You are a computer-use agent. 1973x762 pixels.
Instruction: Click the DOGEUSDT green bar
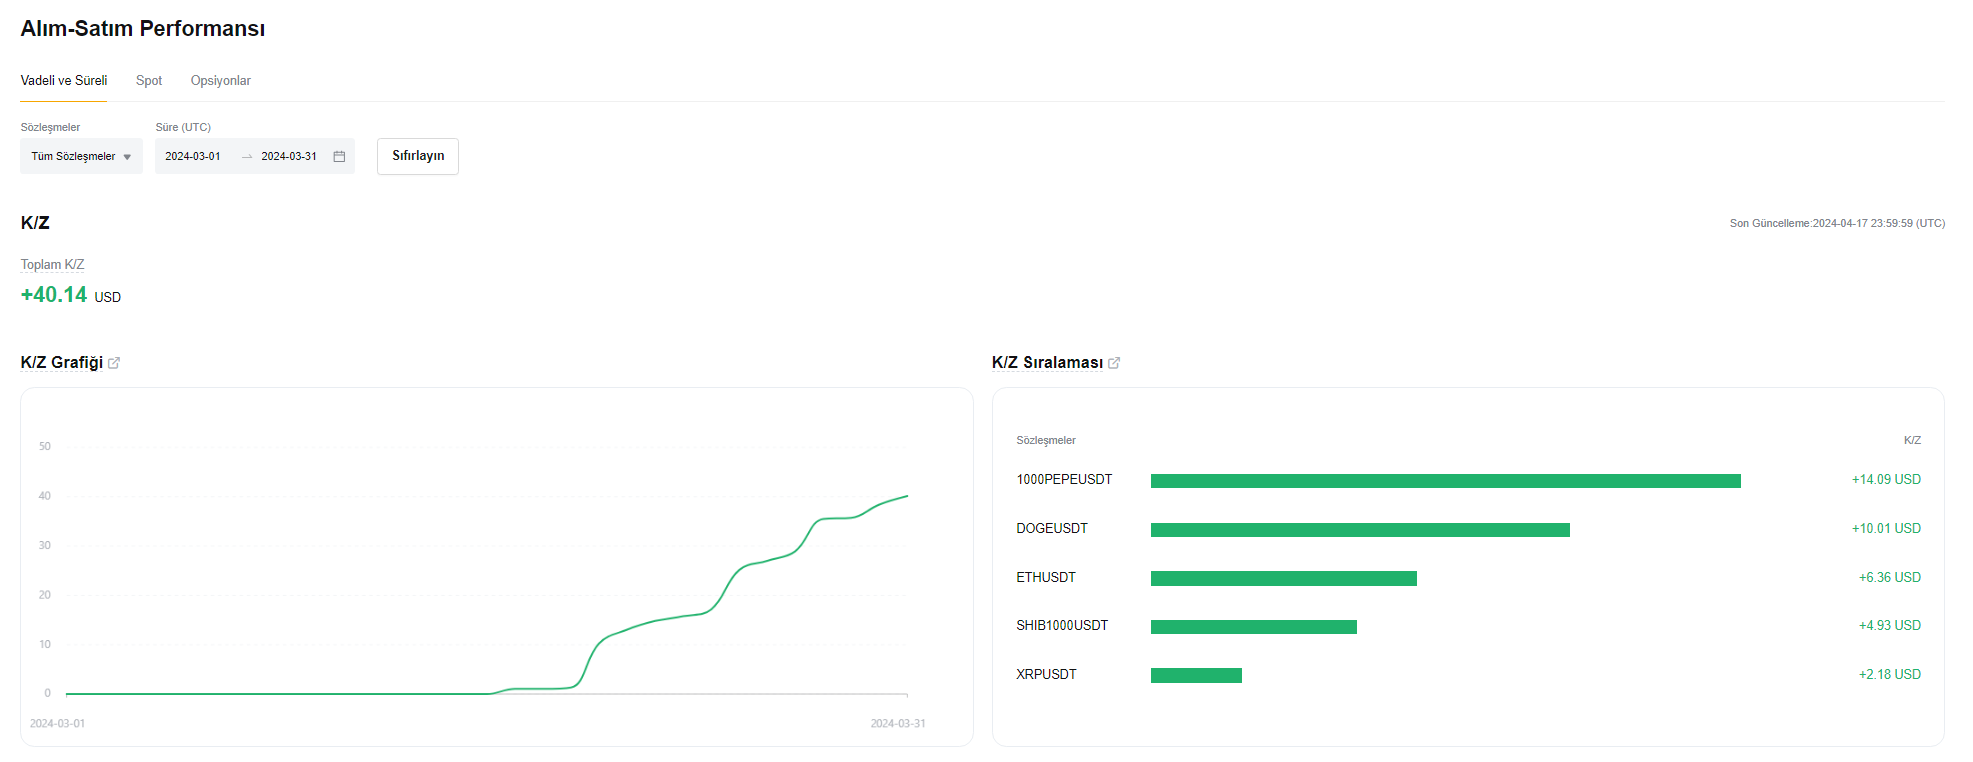pos(1360,530)
